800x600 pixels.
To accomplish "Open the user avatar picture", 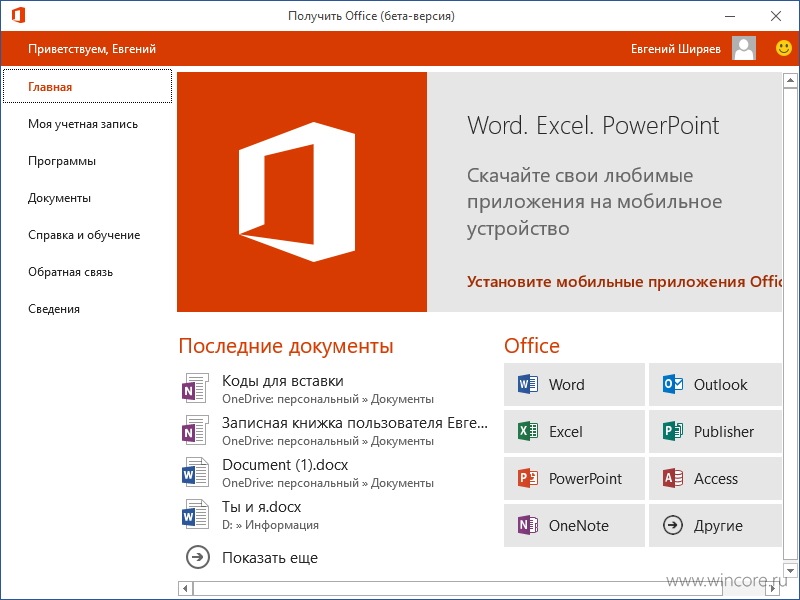I will [744, 48].
